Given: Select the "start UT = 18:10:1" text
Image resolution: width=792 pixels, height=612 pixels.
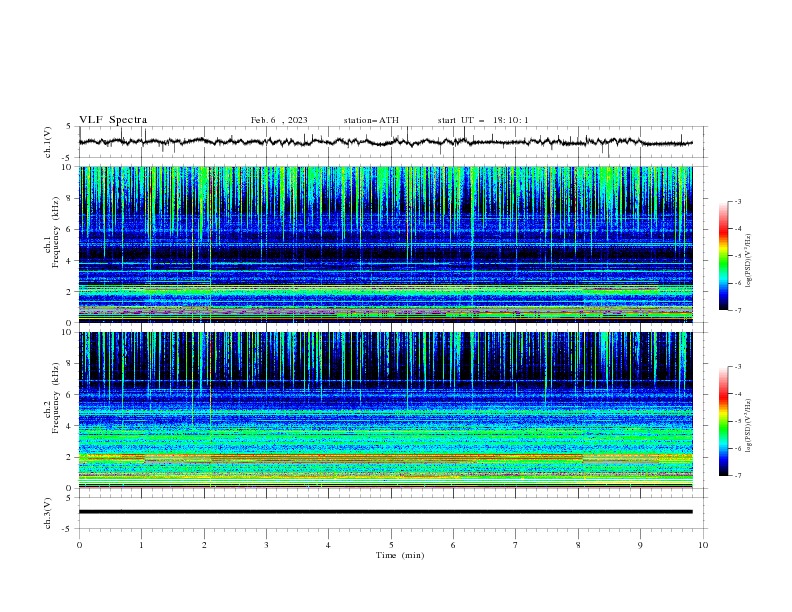Looking at the screenshot, I should [x=483, y=120].
